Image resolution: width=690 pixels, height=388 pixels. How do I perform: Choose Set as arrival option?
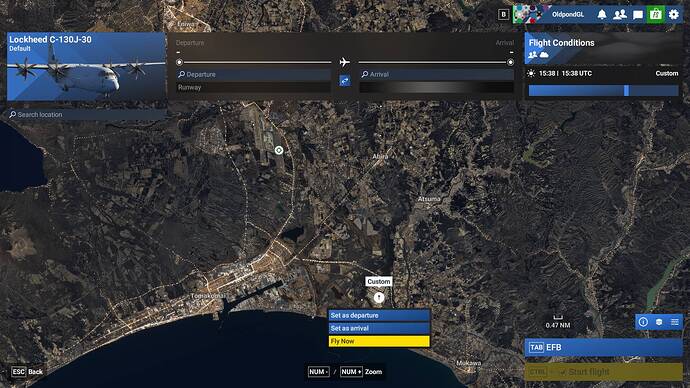379,328
